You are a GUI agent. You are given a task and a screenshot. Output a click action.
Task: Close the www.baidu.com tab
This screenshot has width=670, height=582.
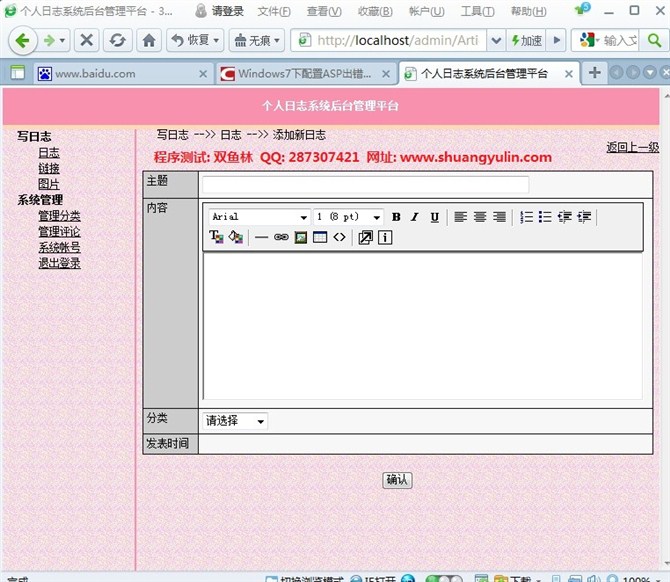coord(203,74)
